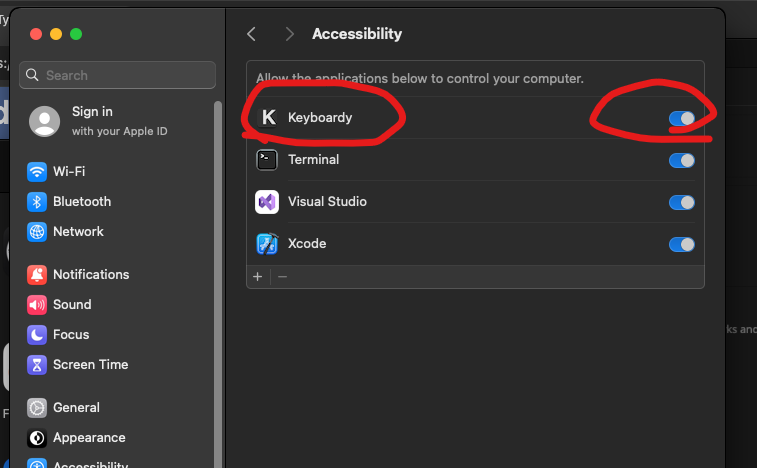Click the Notifications bell icon
This screenshot has height=468, width=757.
point(37,275)
